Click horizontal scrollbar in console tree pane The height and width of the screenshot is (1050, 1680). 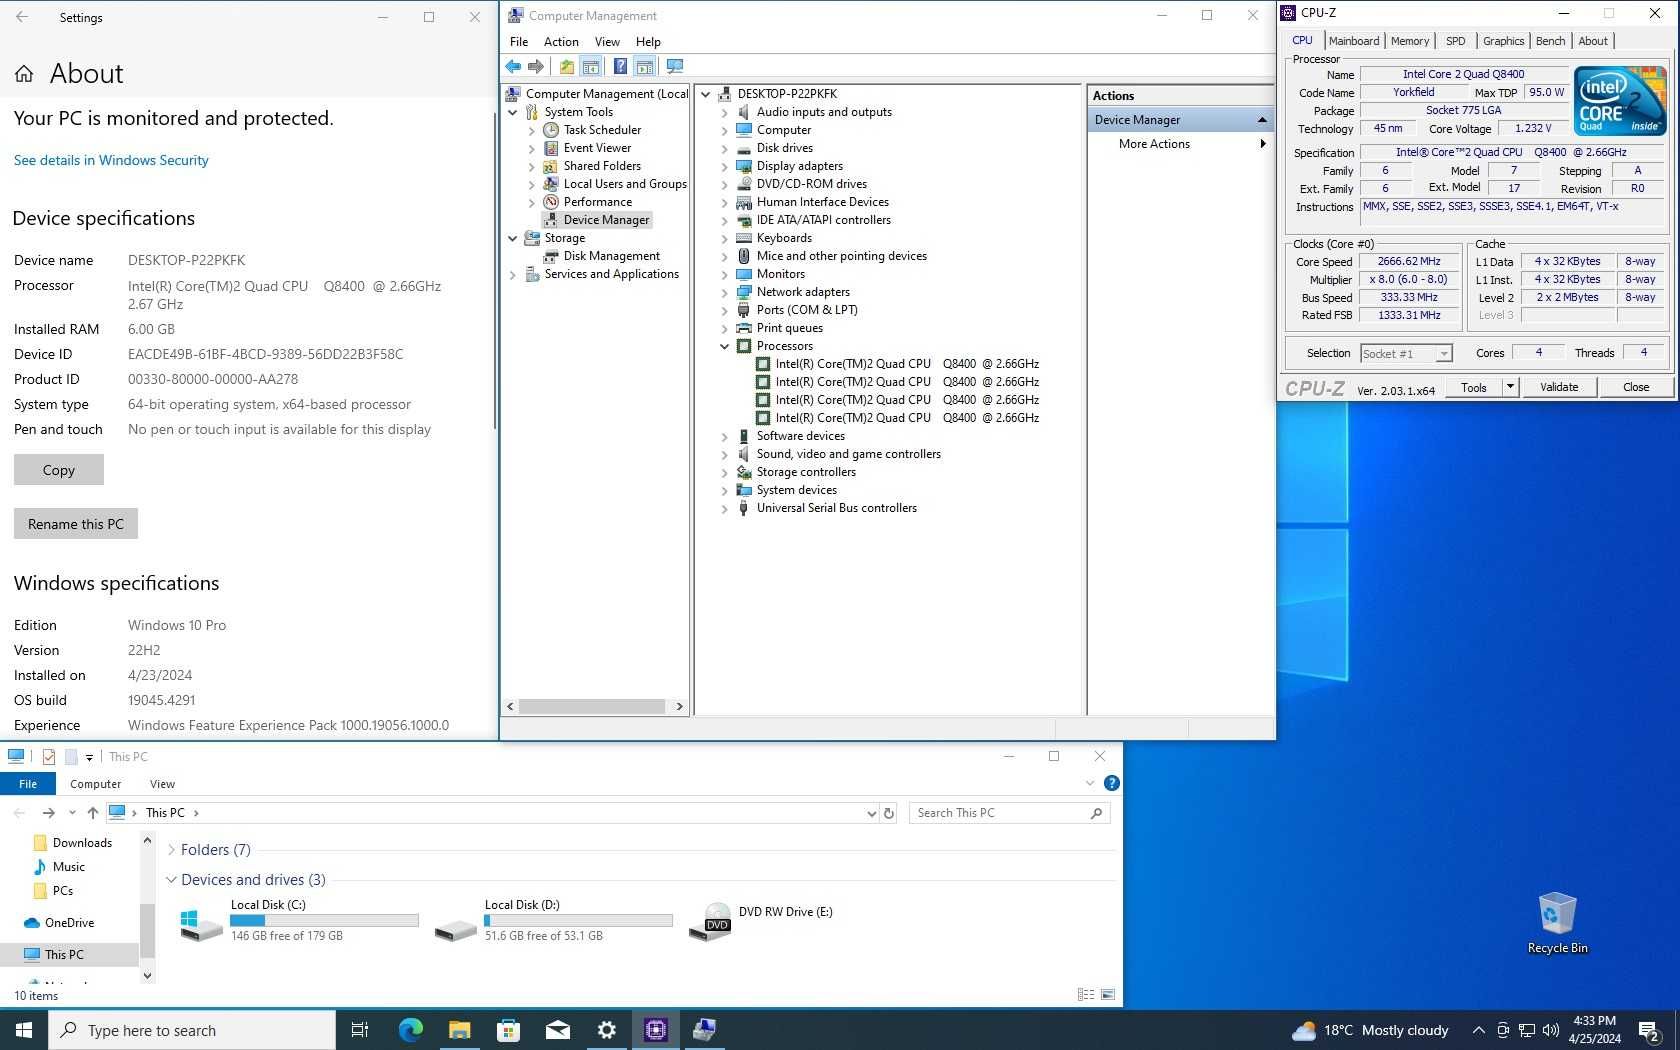[594, 706]
